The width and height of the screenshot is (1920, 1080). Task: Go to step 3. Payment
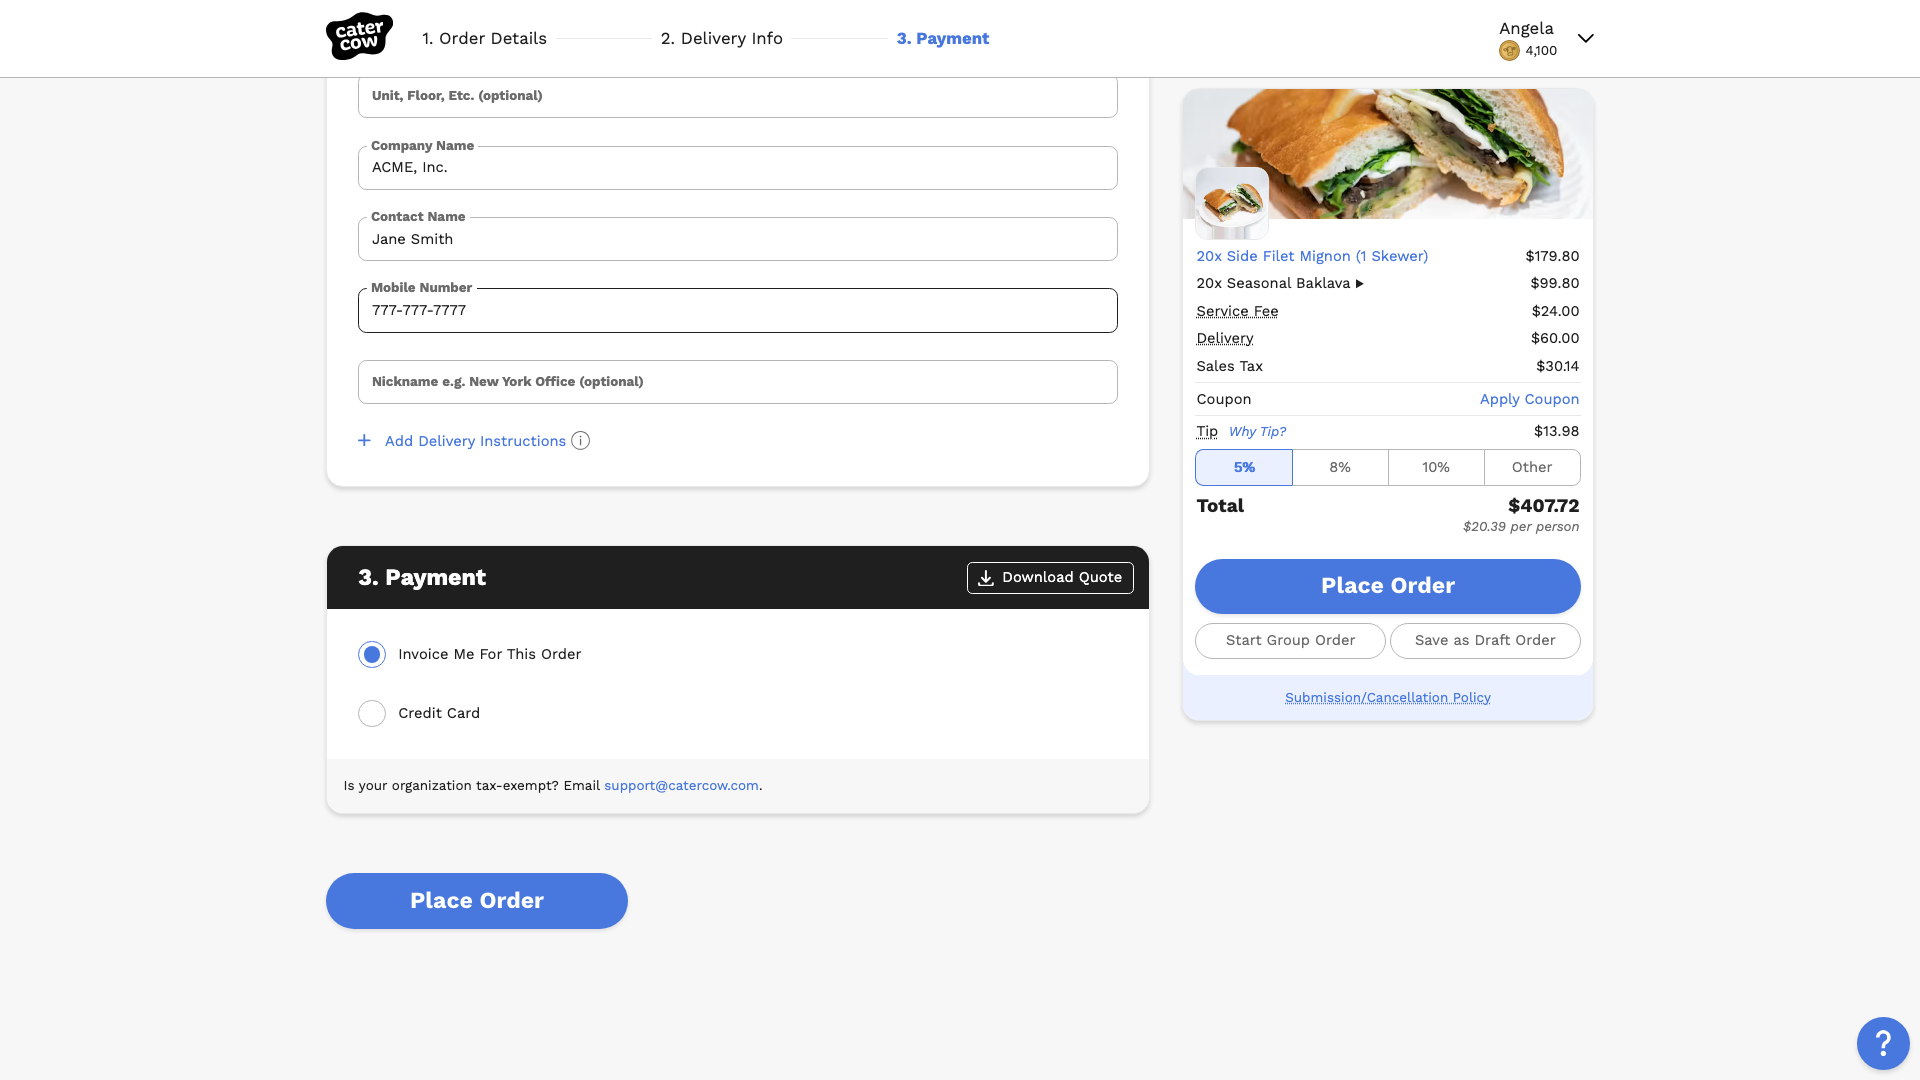(943, 39)
